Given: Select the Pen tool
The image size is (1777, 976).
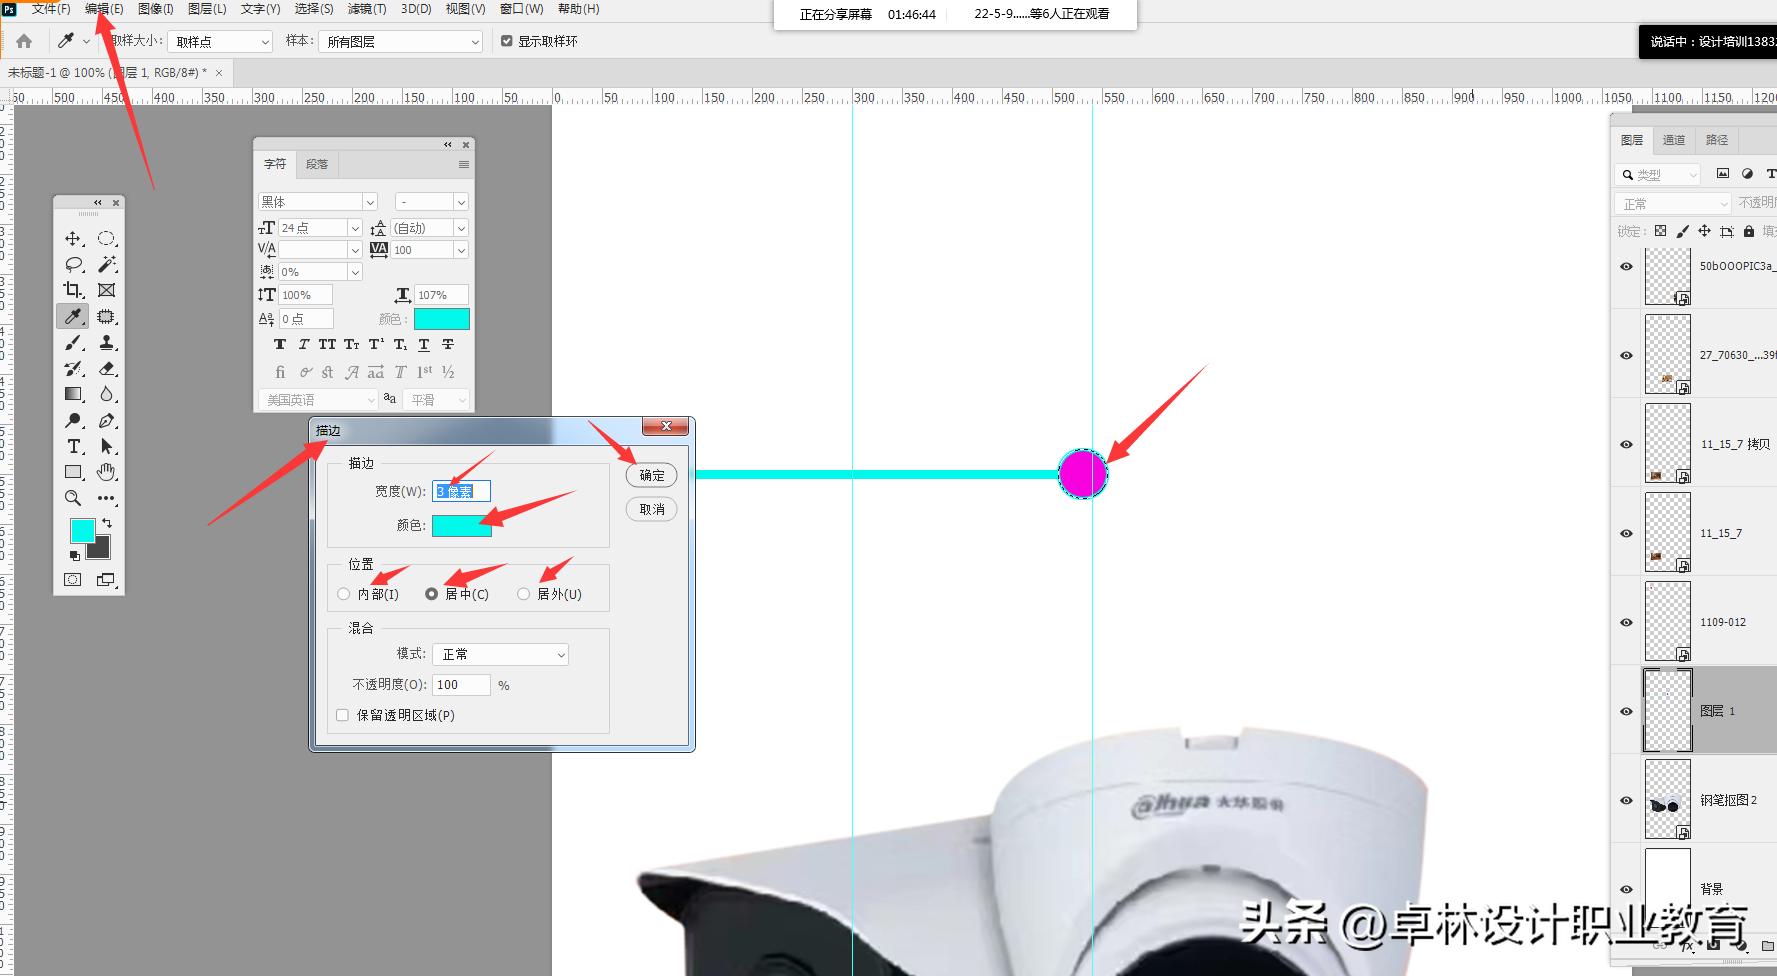Looking at the screenshot, I should coord(106,421).
